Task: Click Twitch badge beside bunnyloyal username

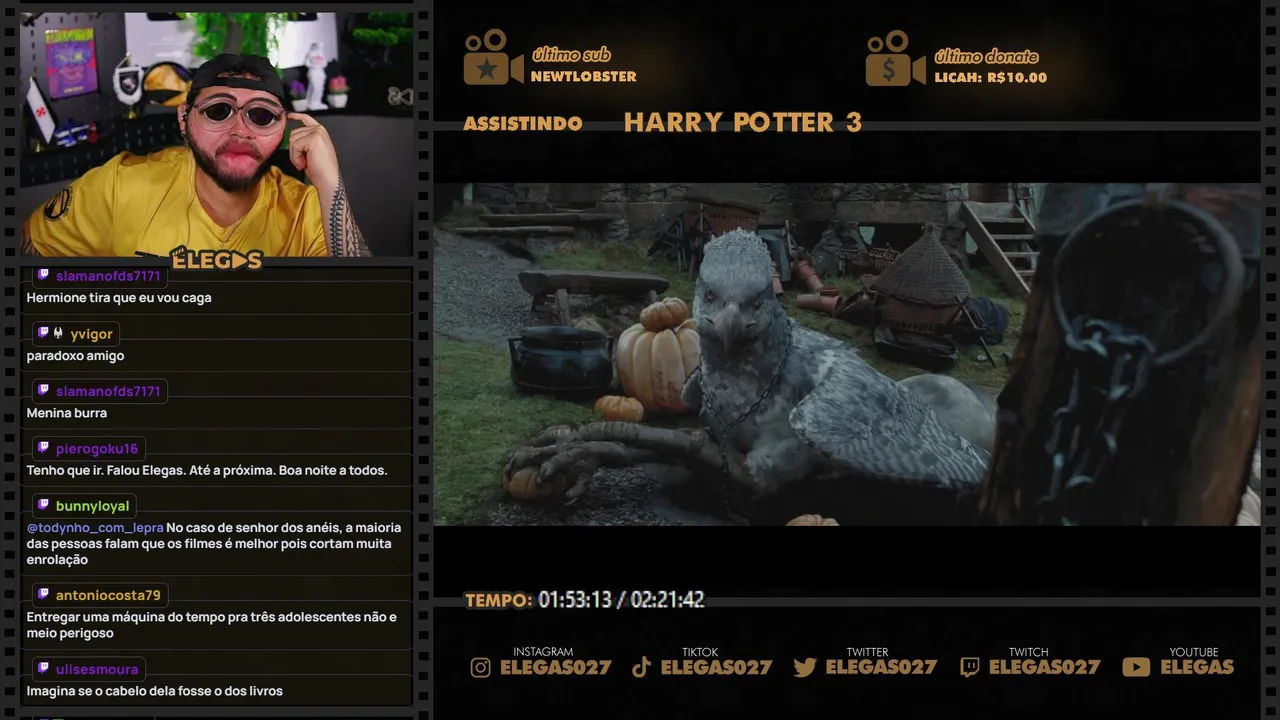Action: coord(43,505)
